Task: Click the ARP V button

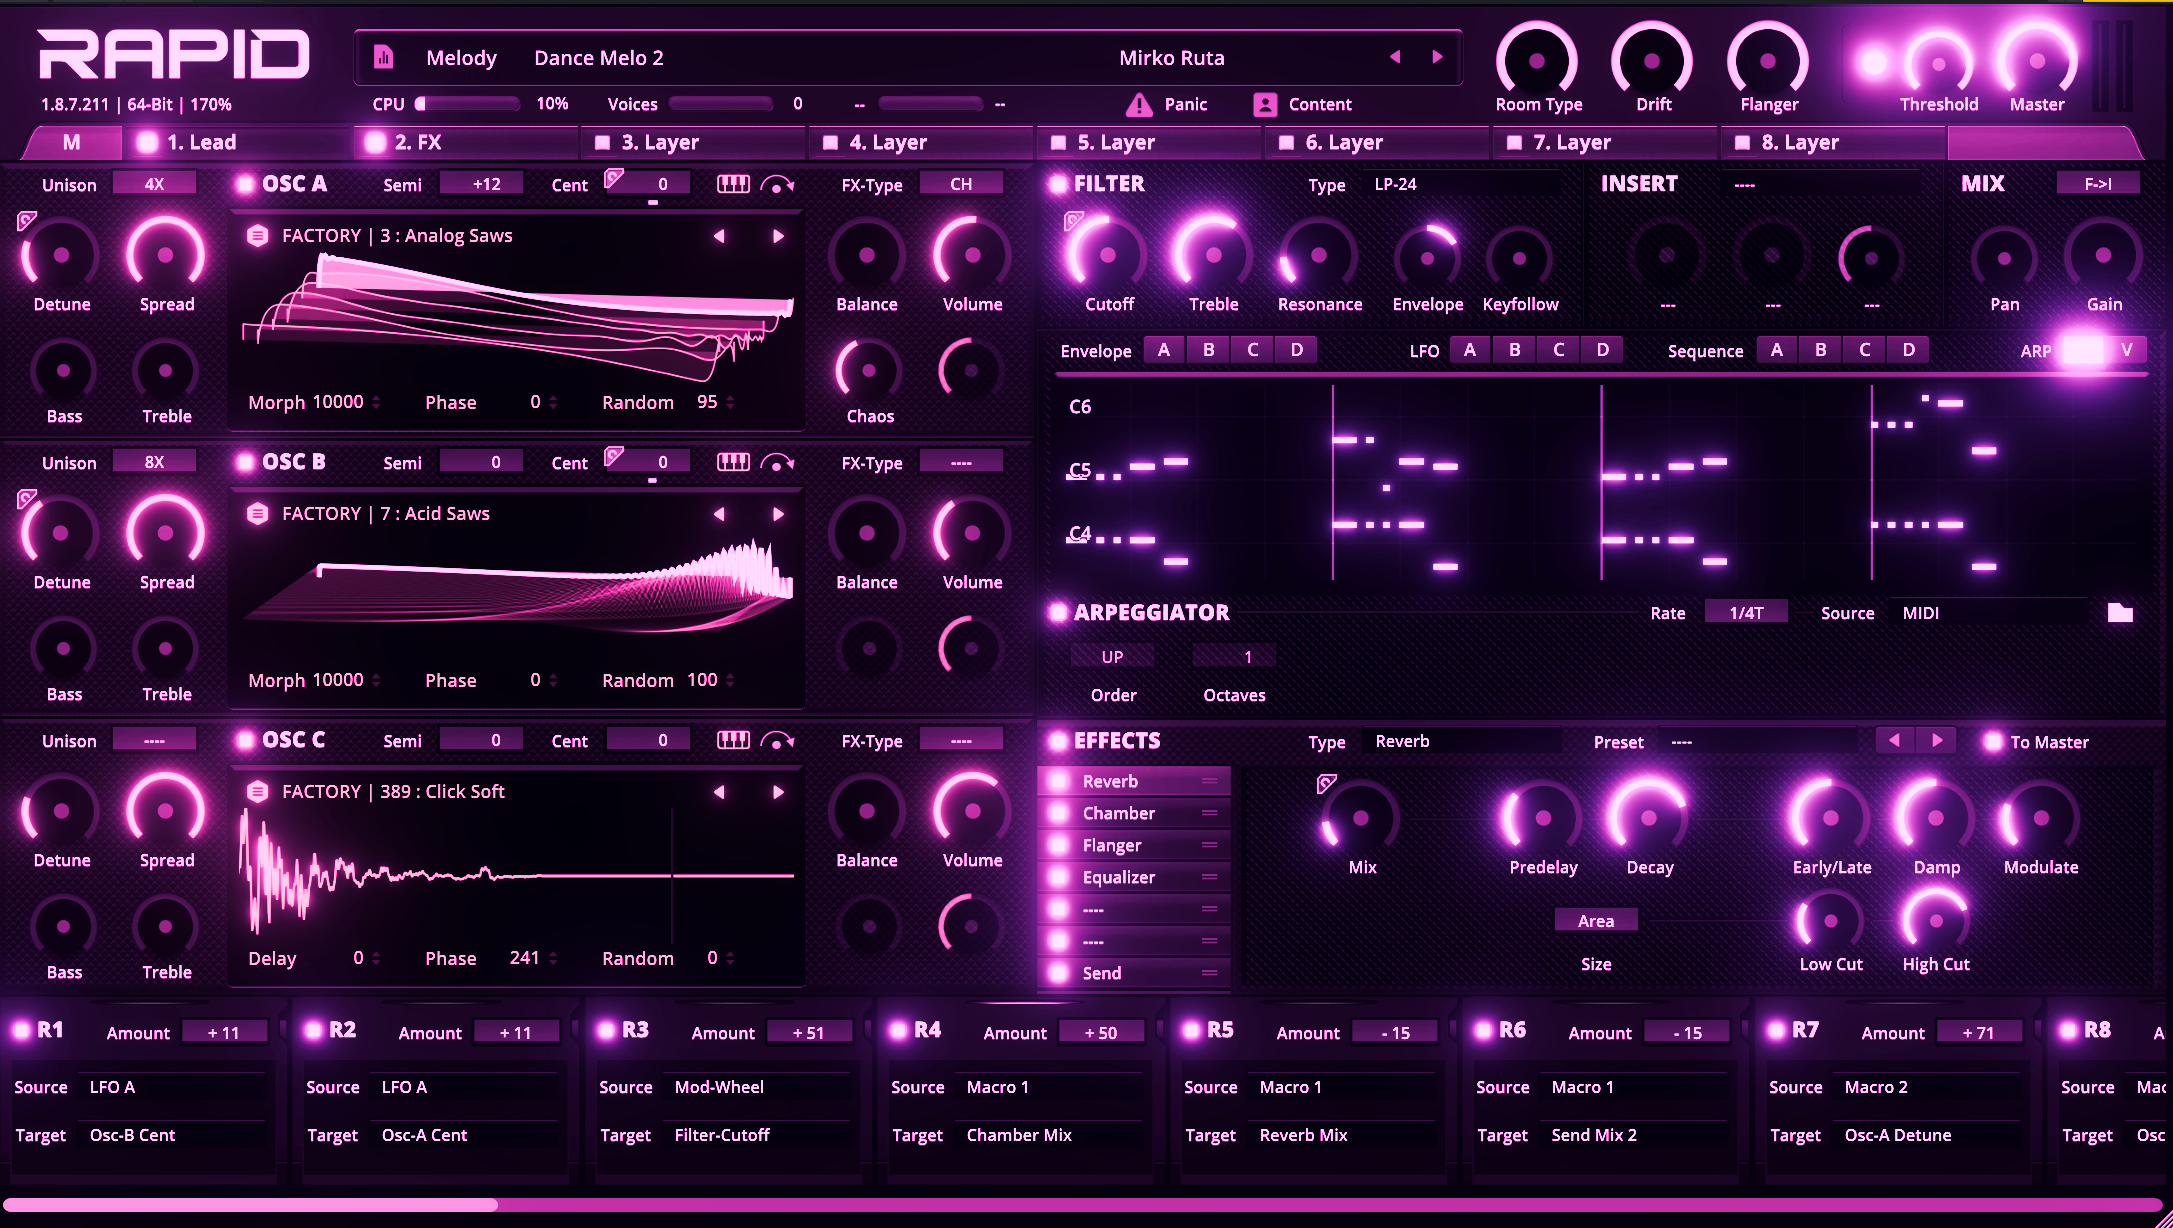Action: (x=2126, y=350)
